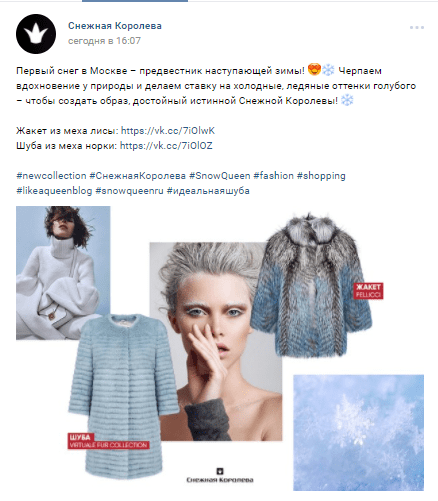The height and width of the screenshot is (501, 438).
Task: Open the post's three-dot options menu
Action: (x=417, y=27)
